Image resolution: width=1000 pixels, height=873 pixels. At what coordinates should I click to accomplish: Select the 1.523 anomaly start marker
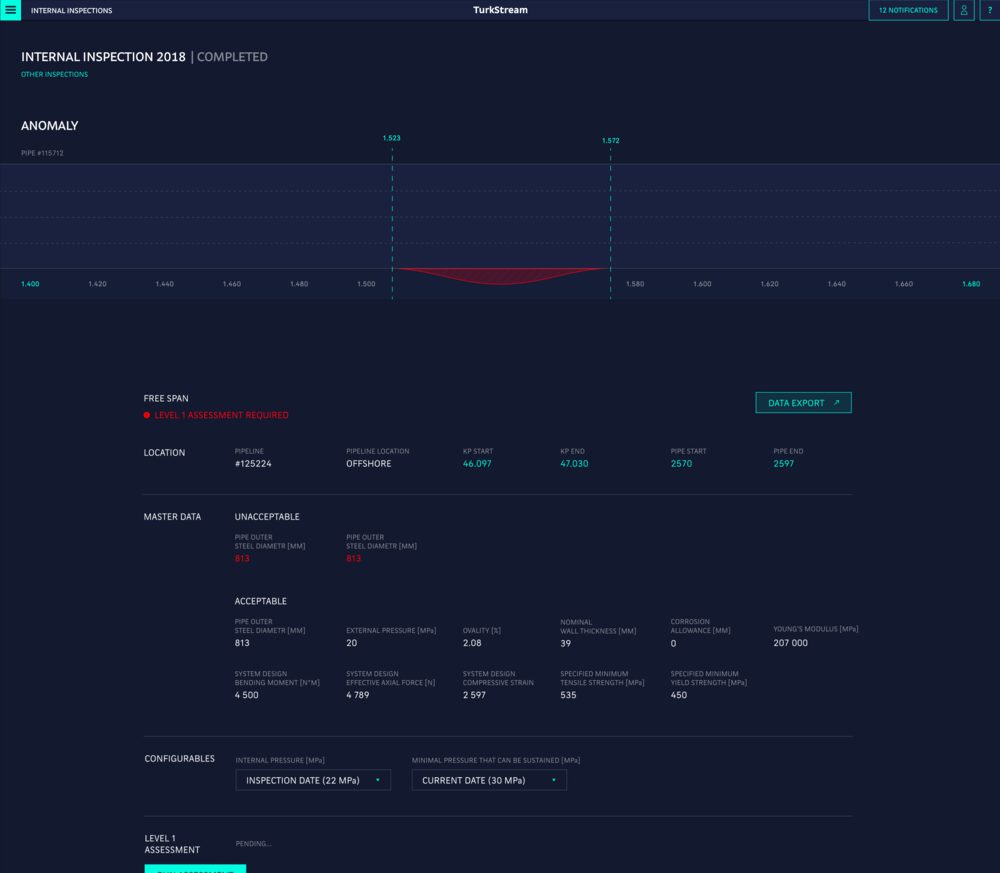391,138
